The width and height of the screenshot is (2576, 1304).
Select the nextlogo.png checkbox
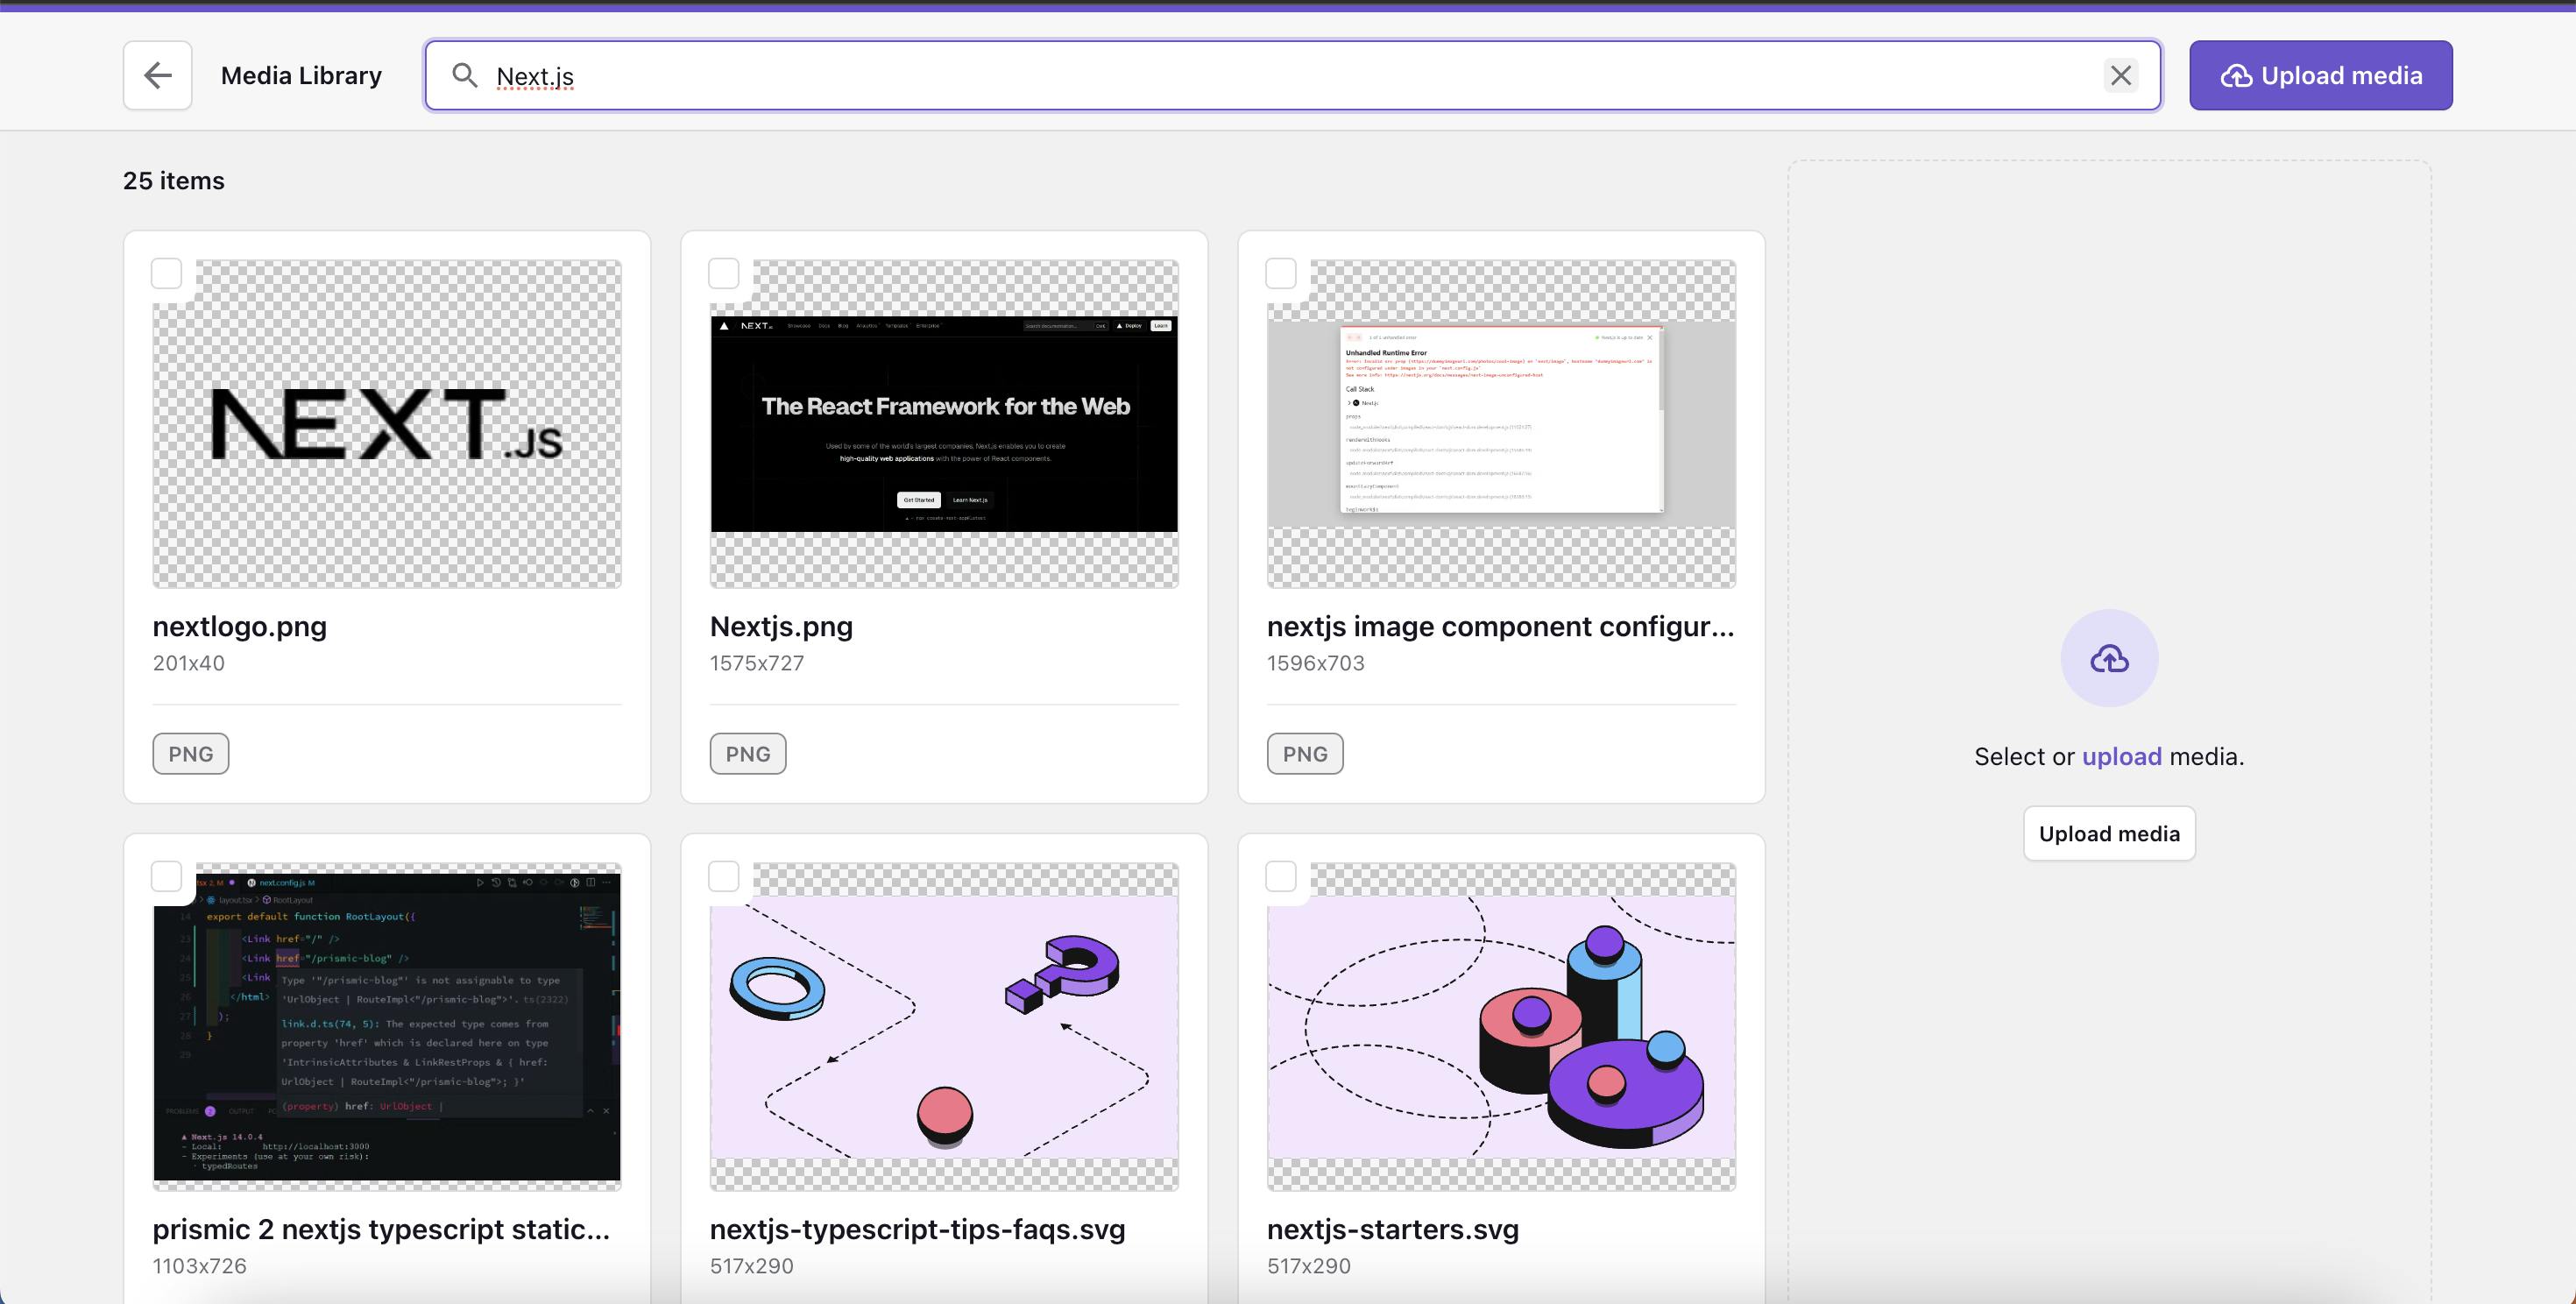point(167,273)
